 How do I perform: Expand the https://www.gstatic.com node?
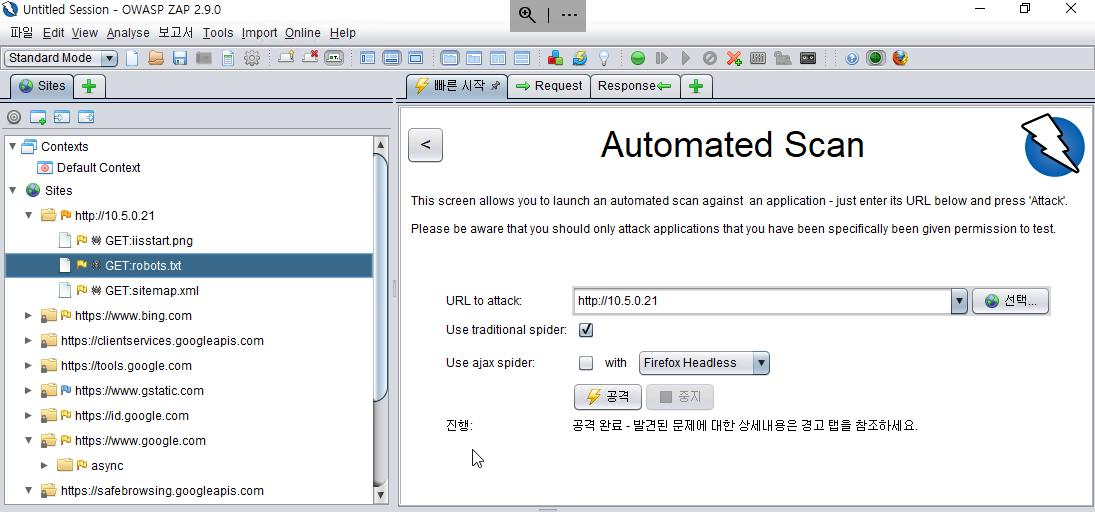(29, 390)
